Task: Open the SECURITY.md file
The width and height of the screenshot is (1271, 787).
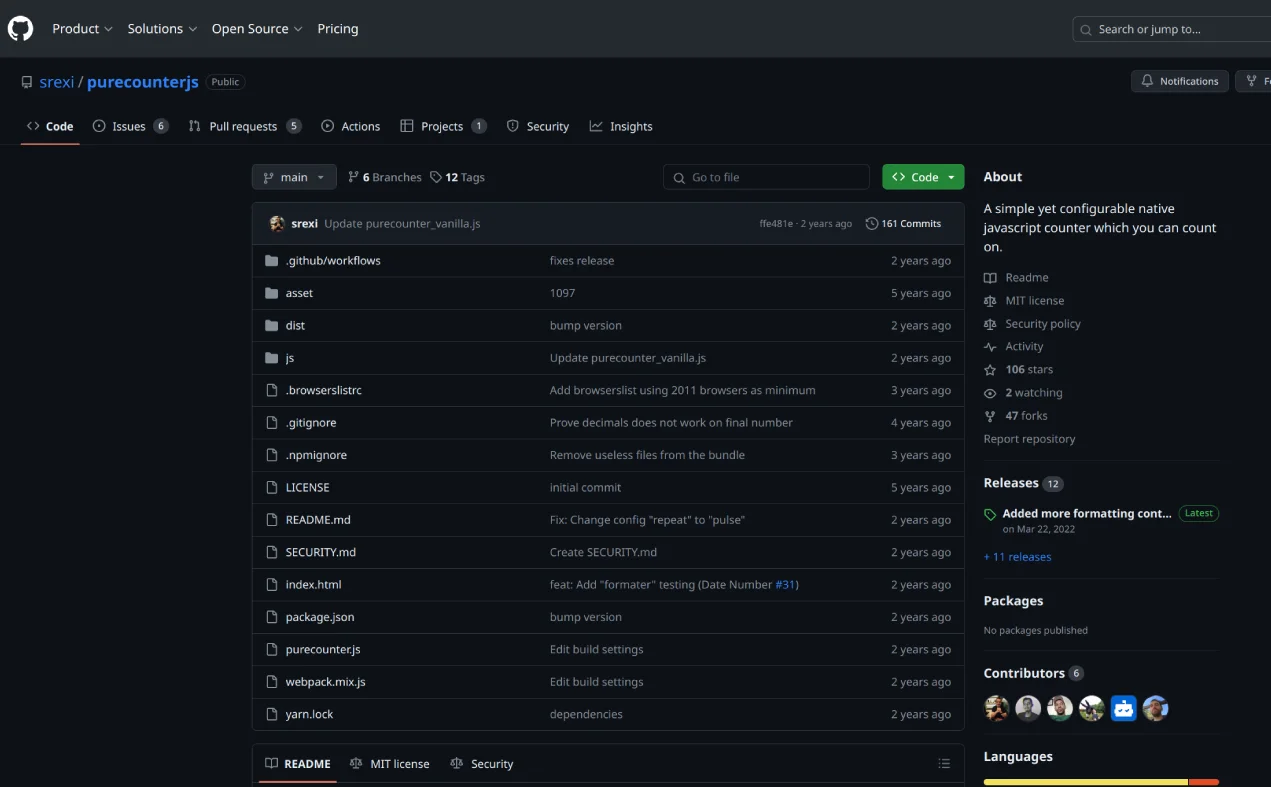Action: point(321,552)
